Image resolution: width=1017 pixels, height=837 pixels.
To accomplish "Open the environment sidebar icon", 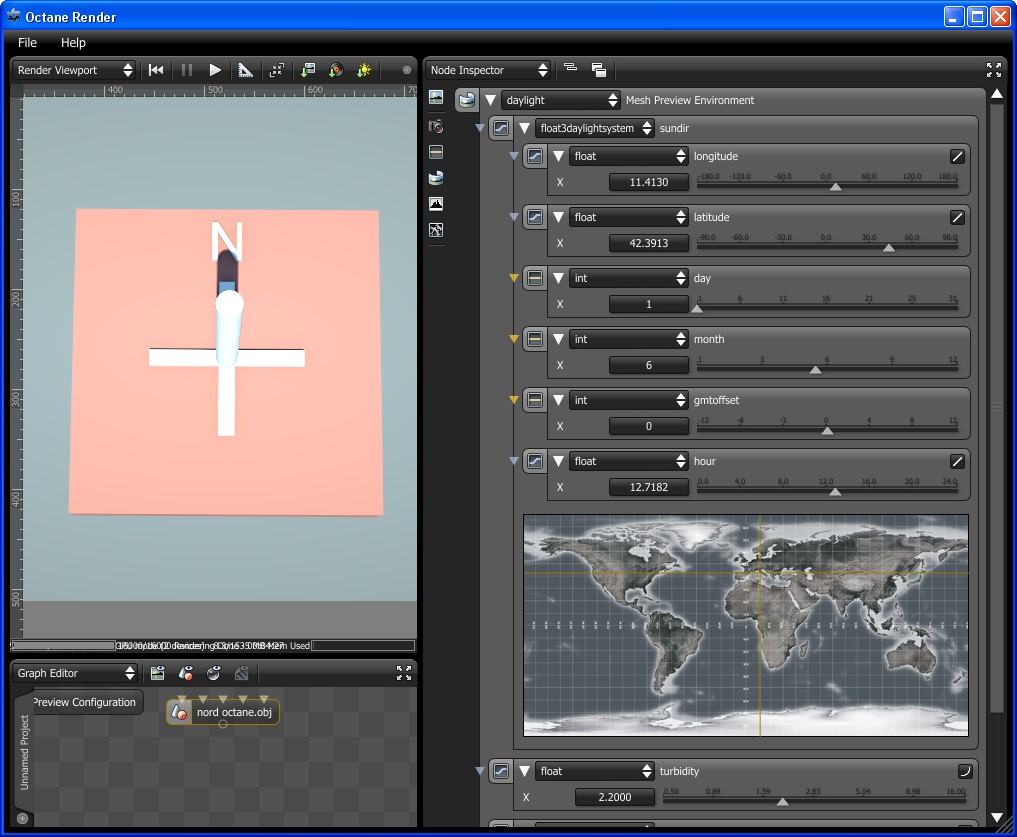I will (x=436, y=178).
